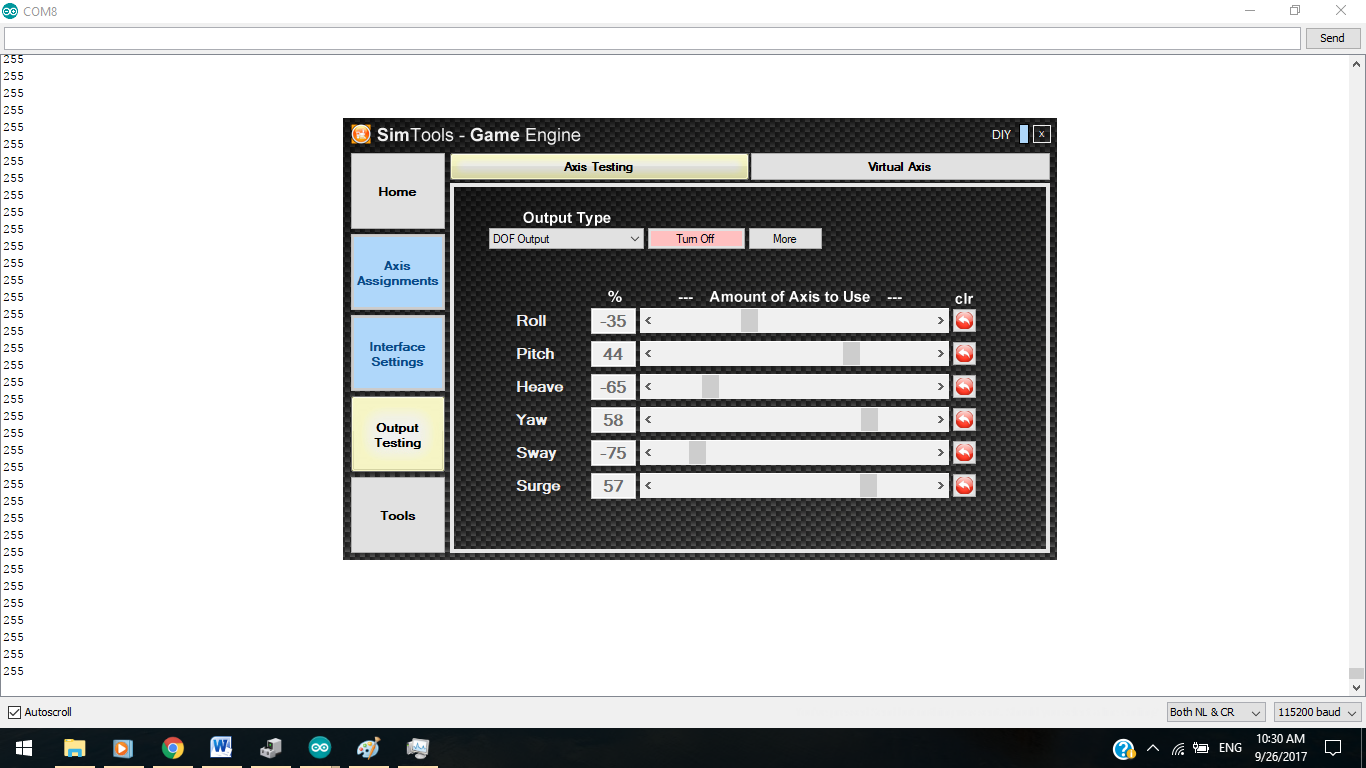Click the Pitch slider right arrow
Screen dimensions: 1366x768
(941, 354)
